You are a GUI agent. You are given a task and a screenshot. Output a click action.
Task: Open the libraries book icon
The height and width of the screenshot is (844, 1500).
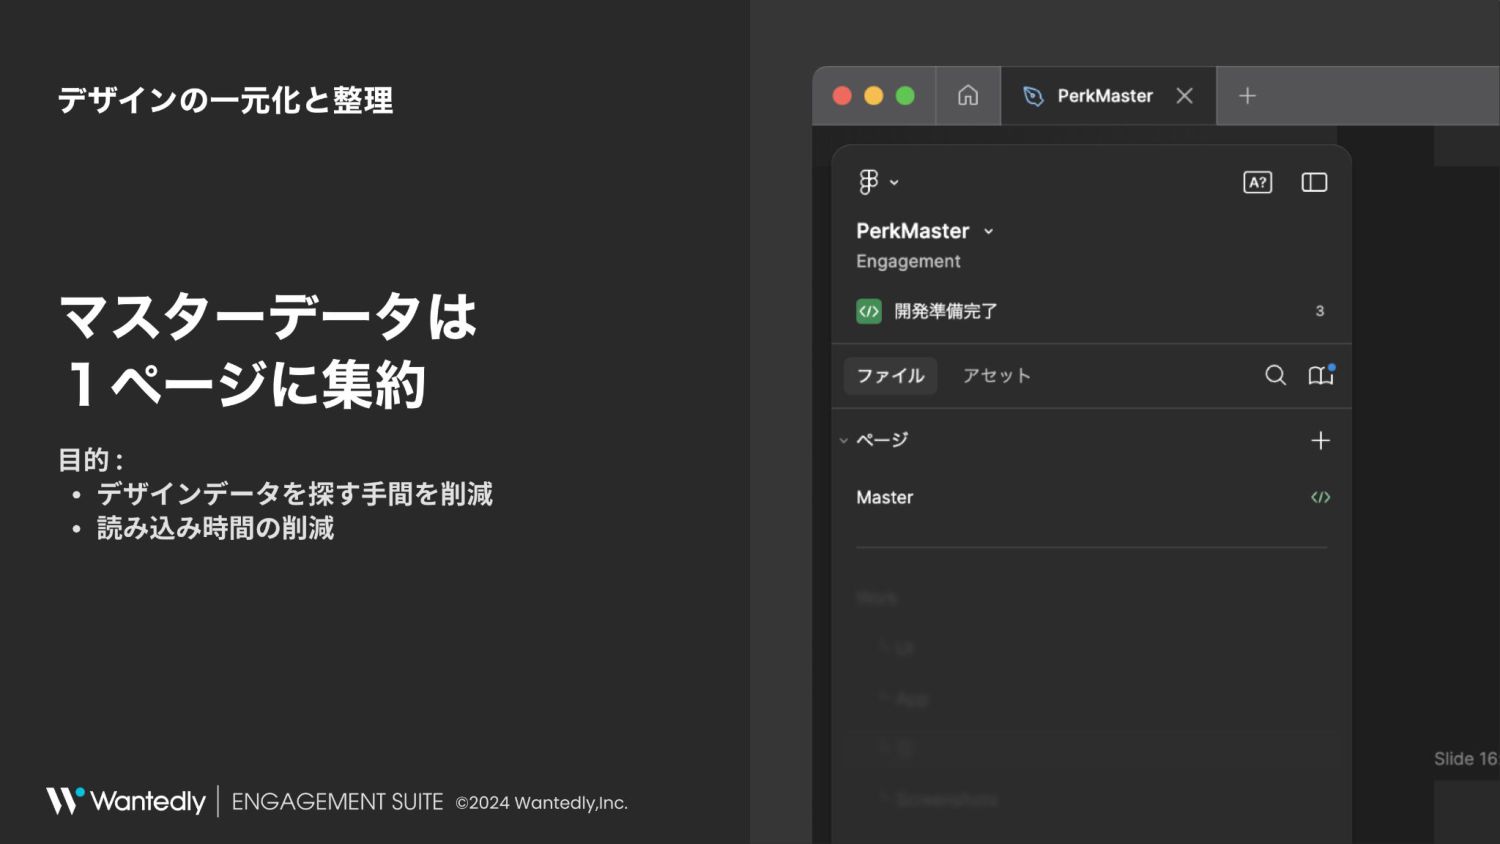click(x=1321, y=375)
